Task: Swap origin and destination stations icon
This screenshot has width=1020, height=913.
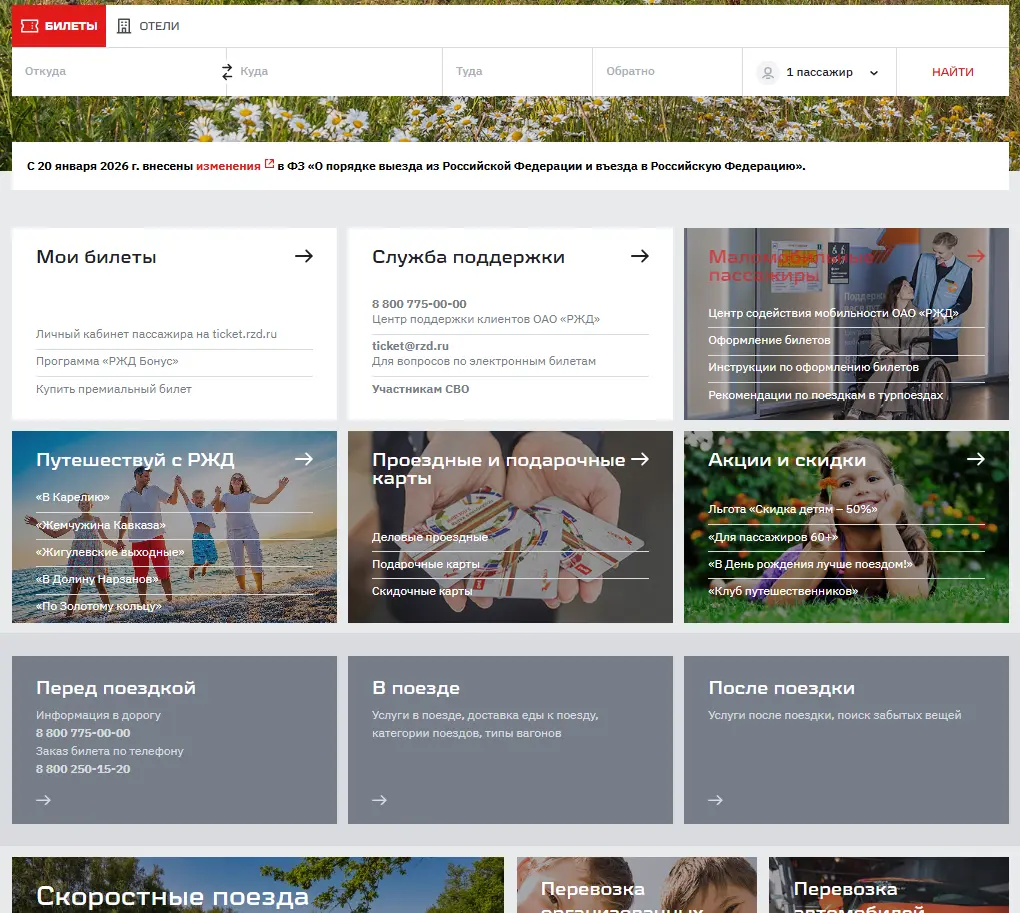Action: point(226,72)
